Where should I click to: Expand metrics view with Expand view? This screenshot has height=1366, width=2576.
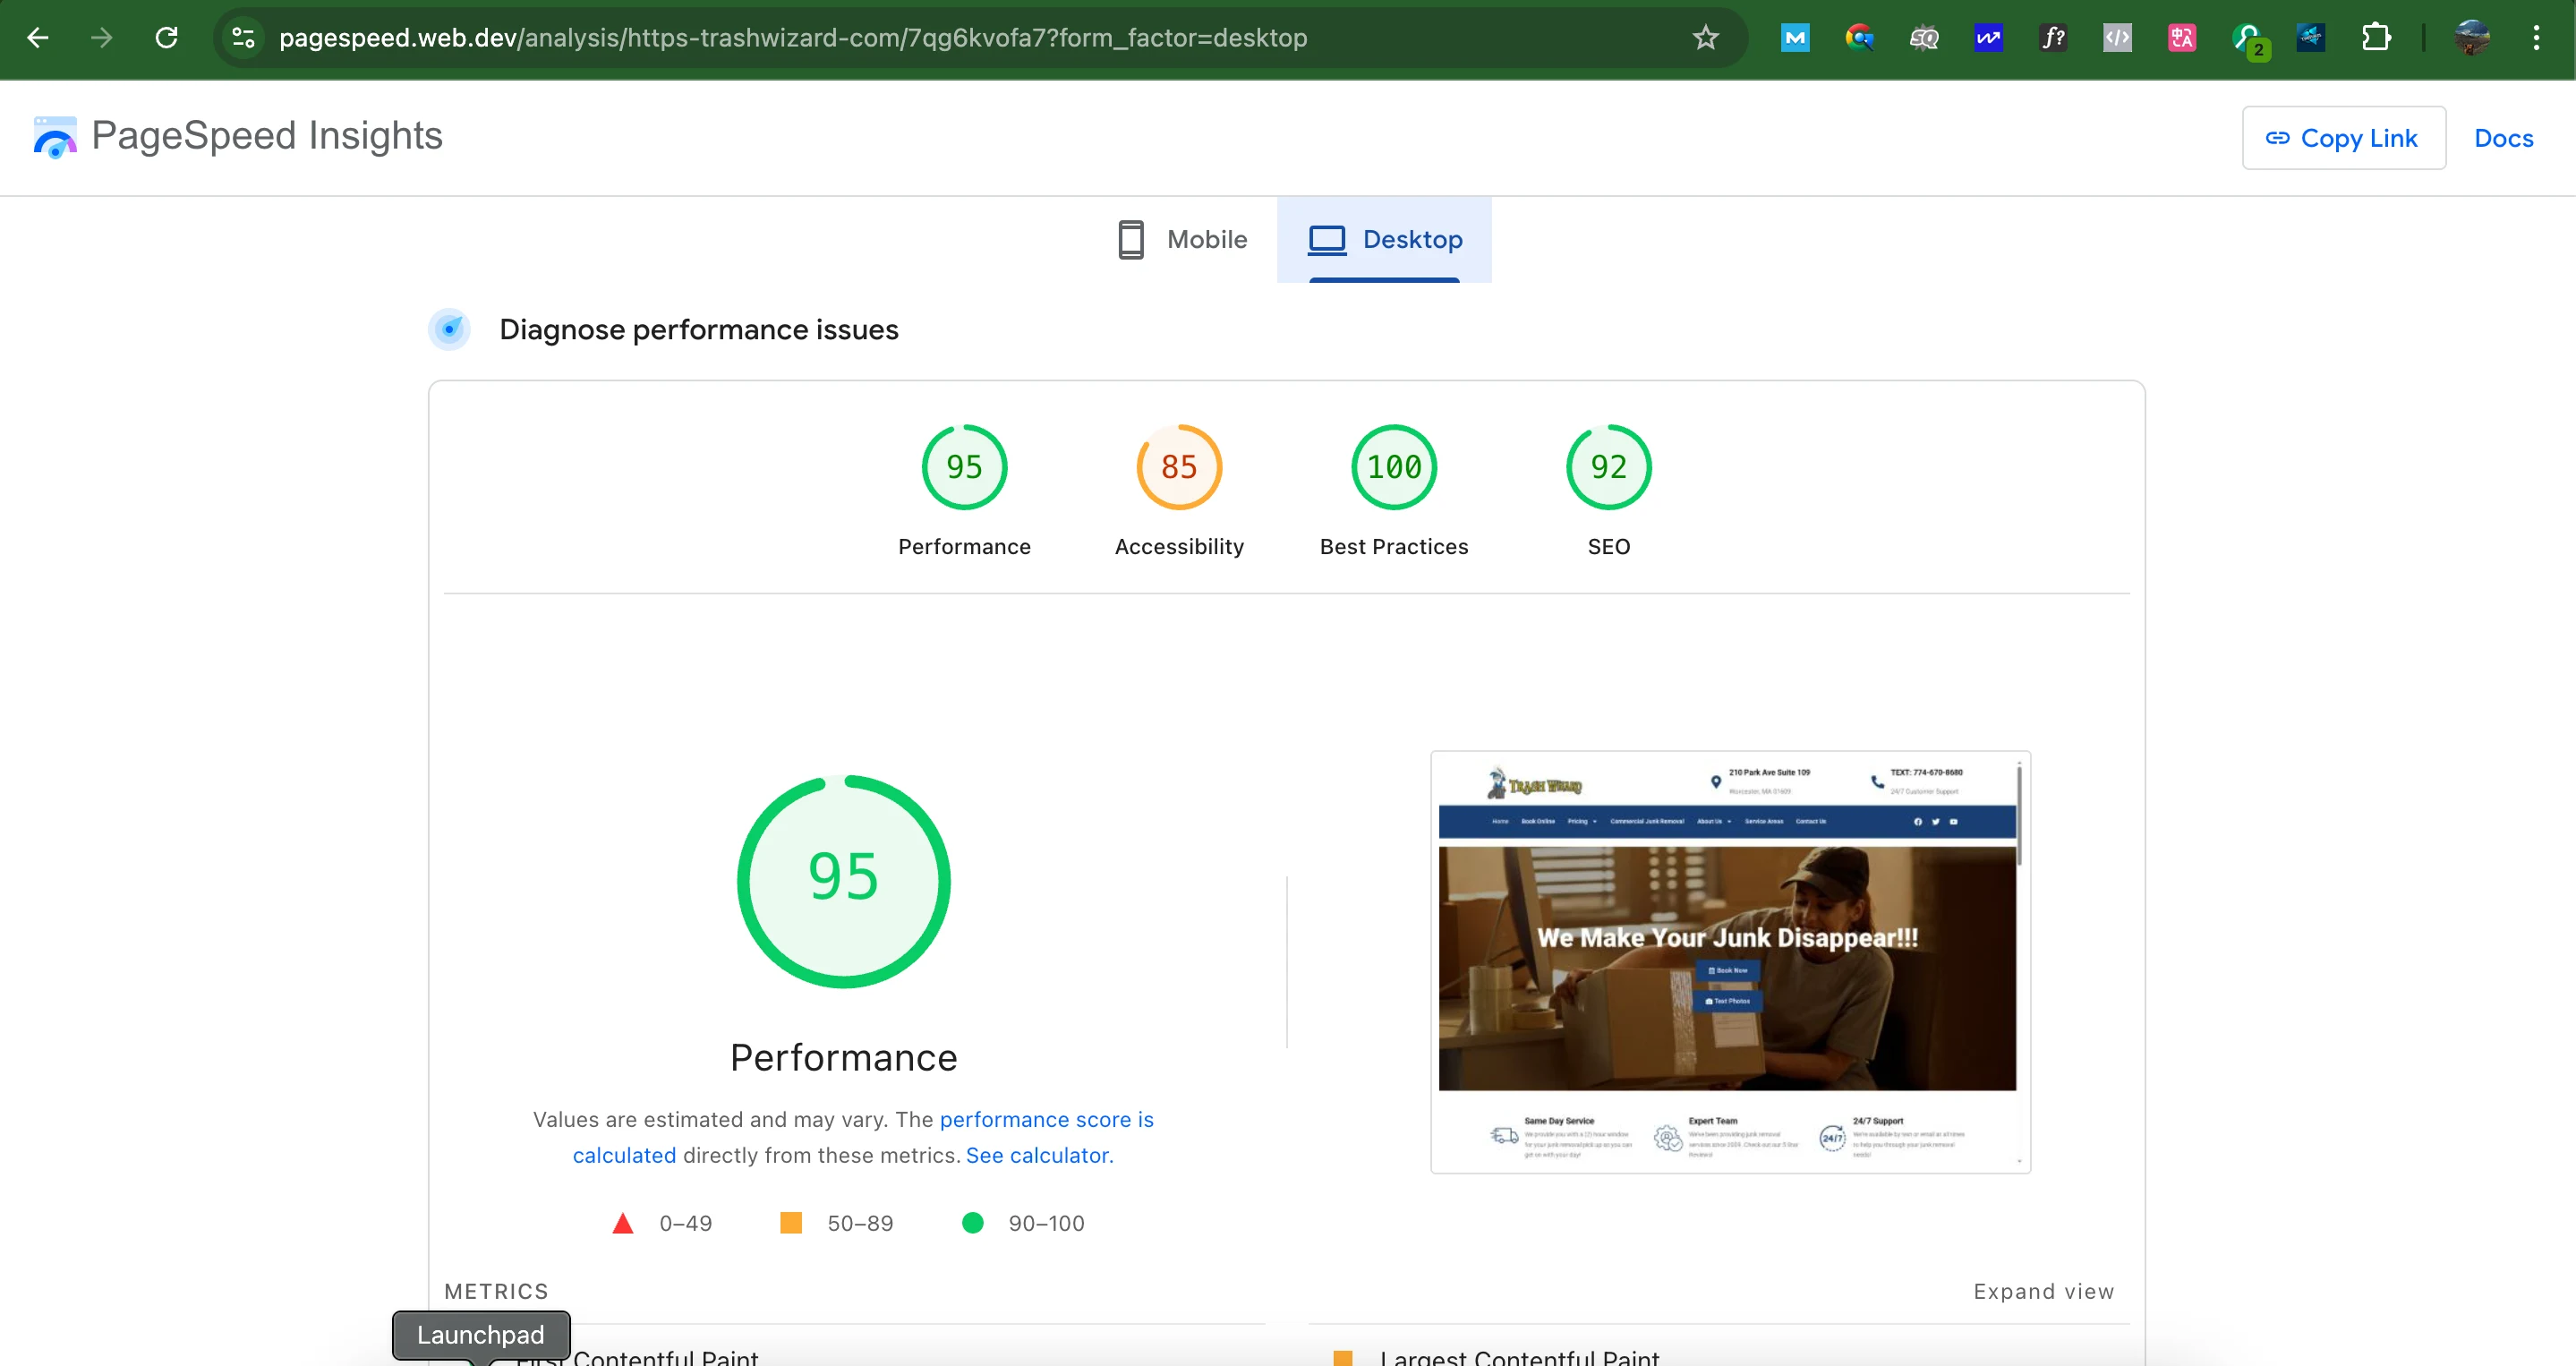2043,1291
